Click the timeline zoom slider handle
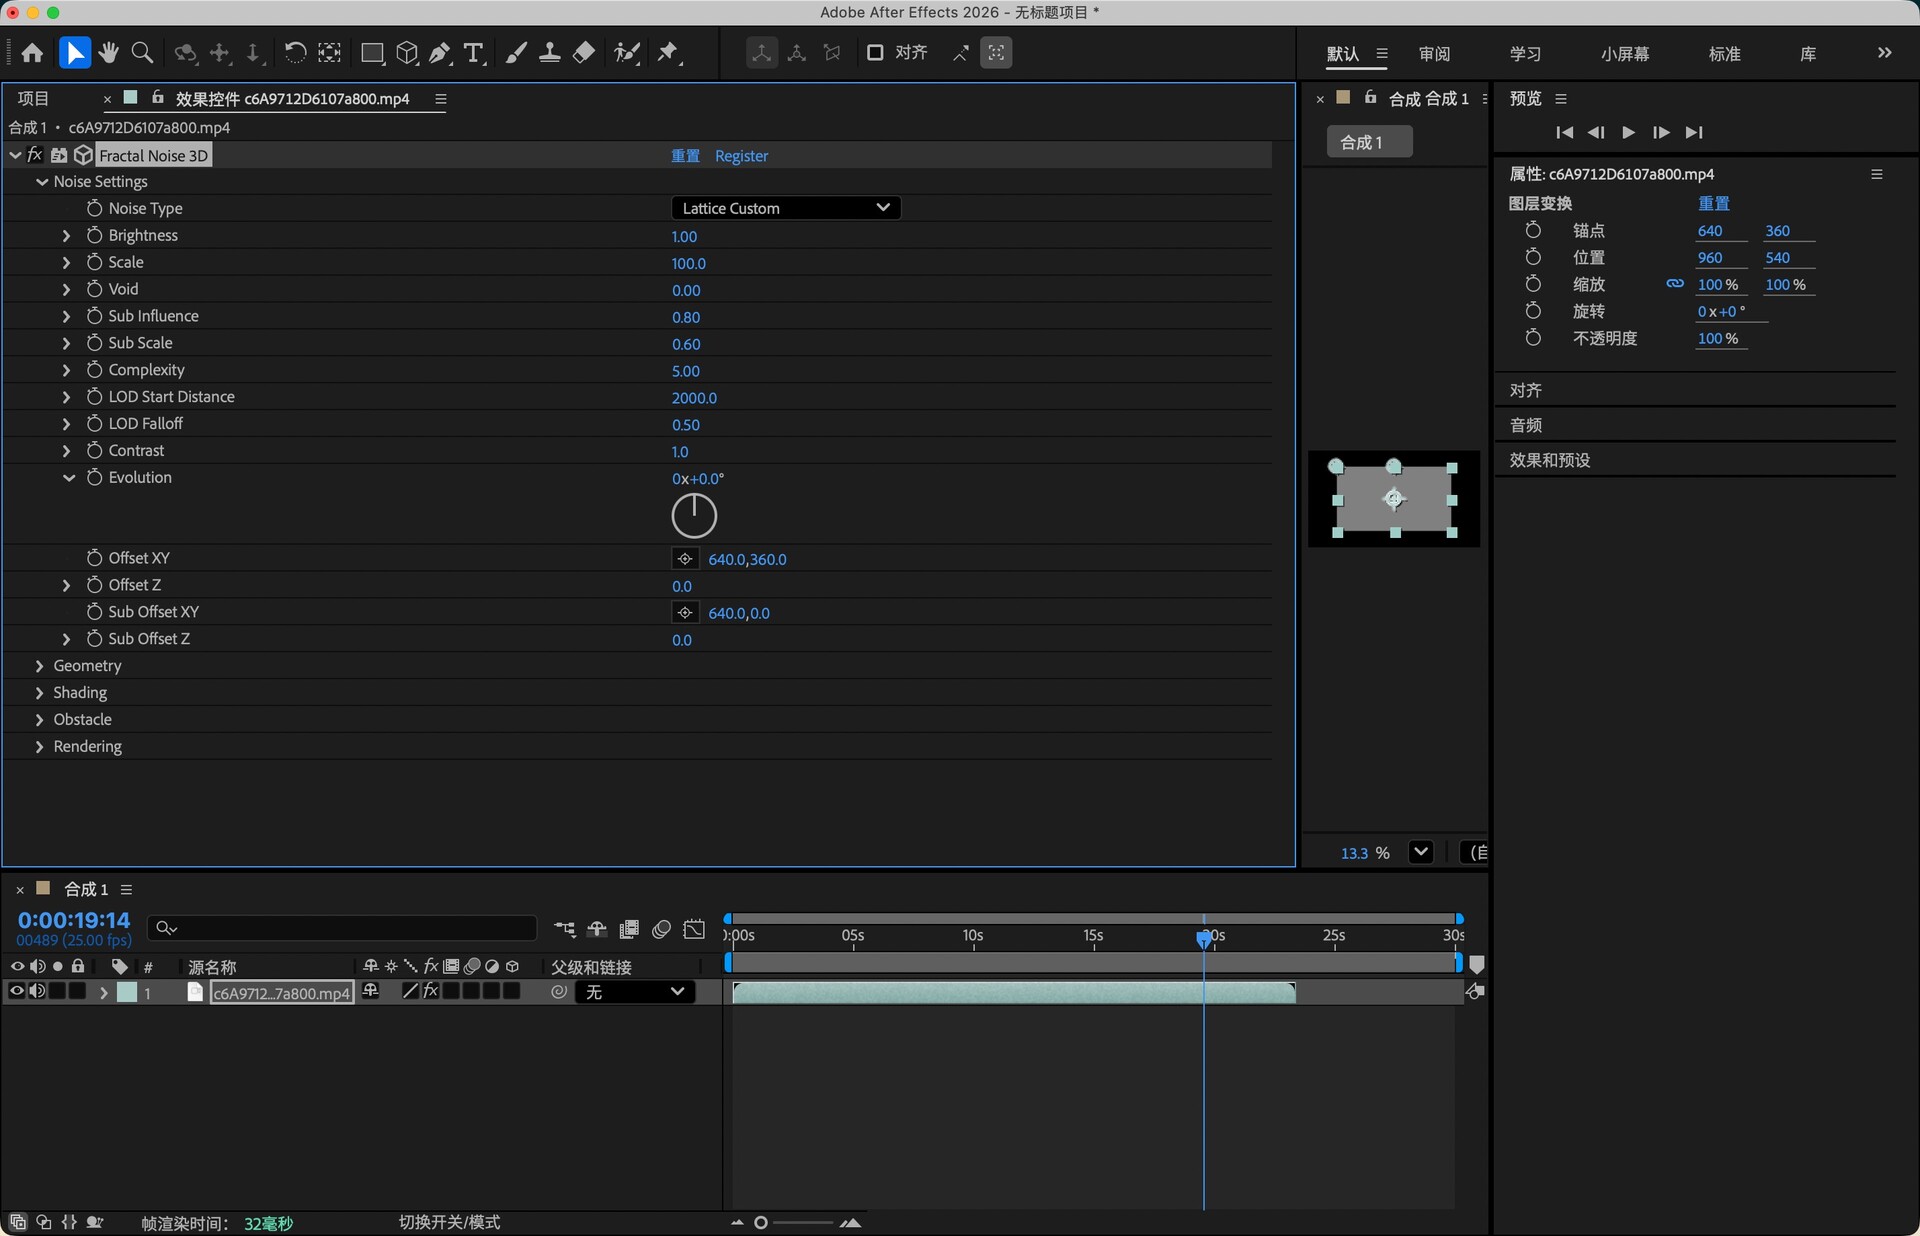This screenshot has height=1236, width=1920. point(761,1222)
